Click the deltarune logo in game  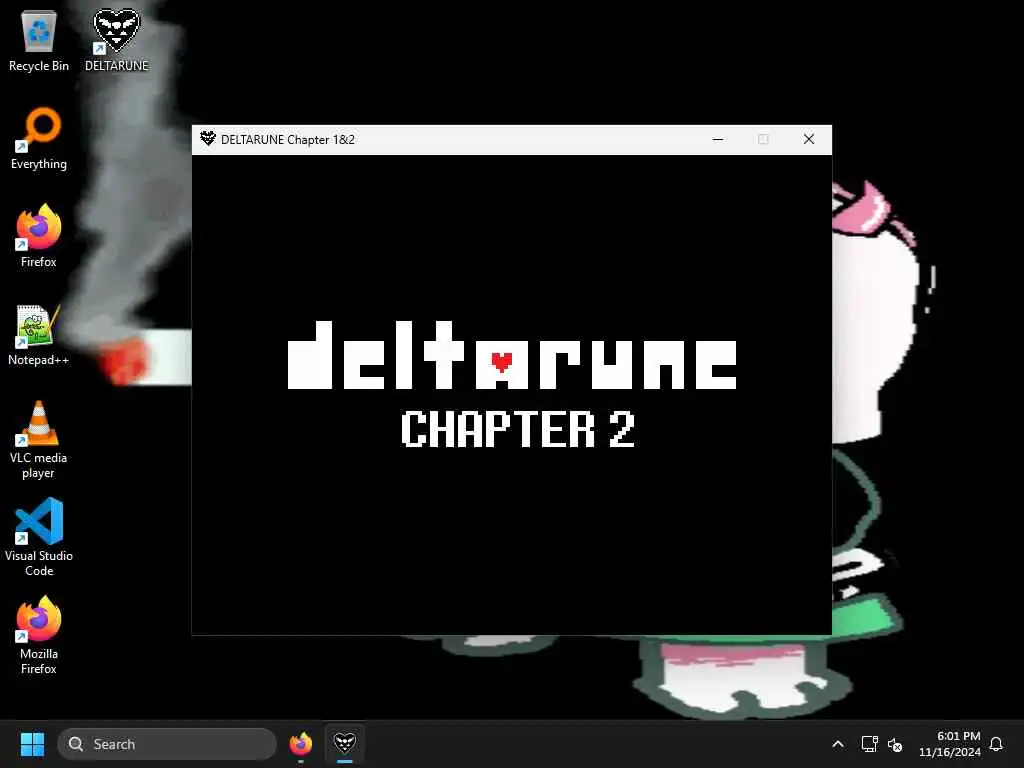[x=513, y=355]
